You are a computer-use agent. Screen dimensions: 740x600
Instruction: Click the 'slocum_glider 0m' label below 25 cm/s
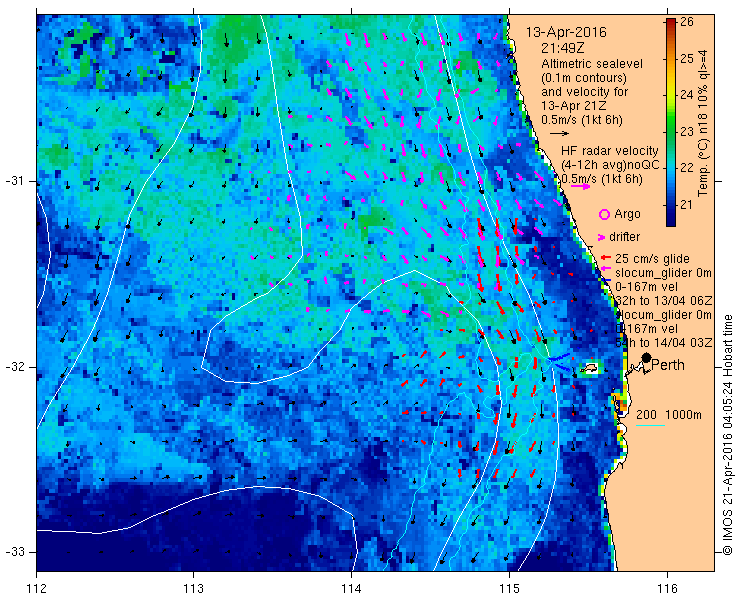(663, 273)
